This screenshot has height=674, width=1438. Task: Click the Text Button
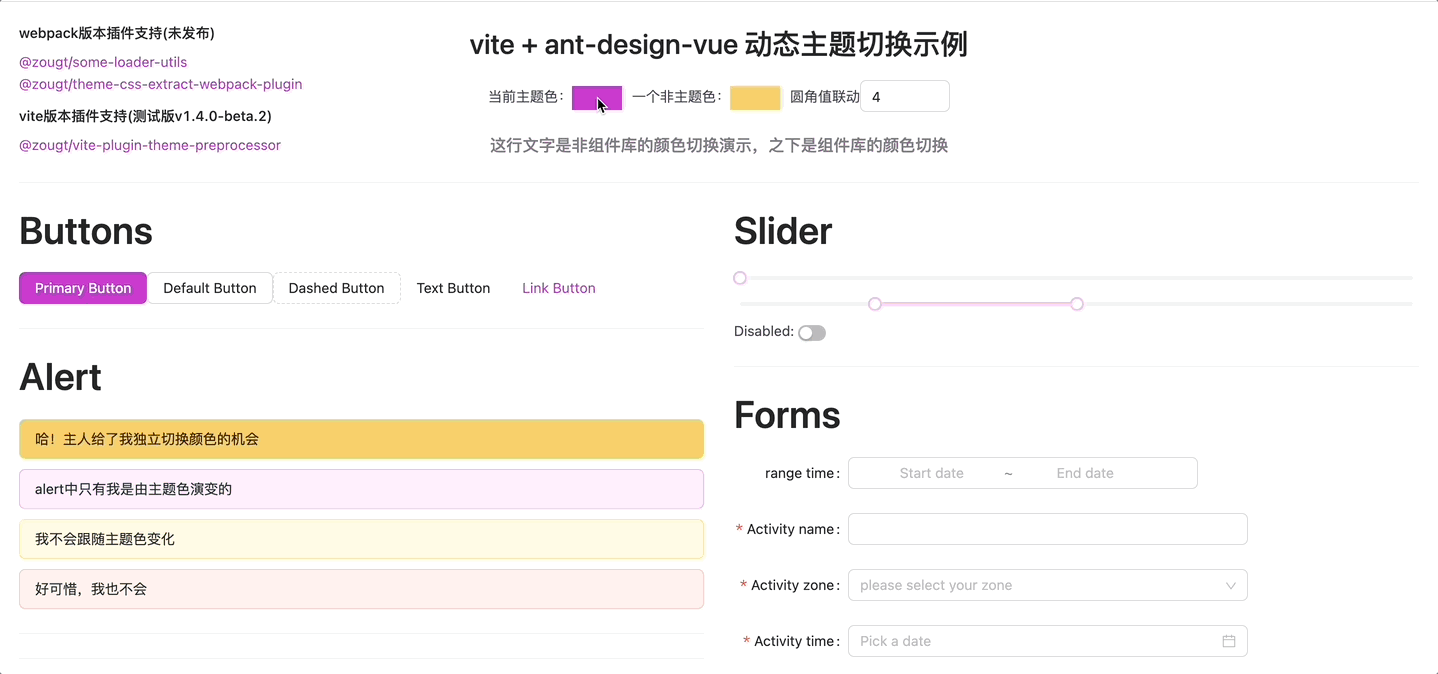[453, 288]
